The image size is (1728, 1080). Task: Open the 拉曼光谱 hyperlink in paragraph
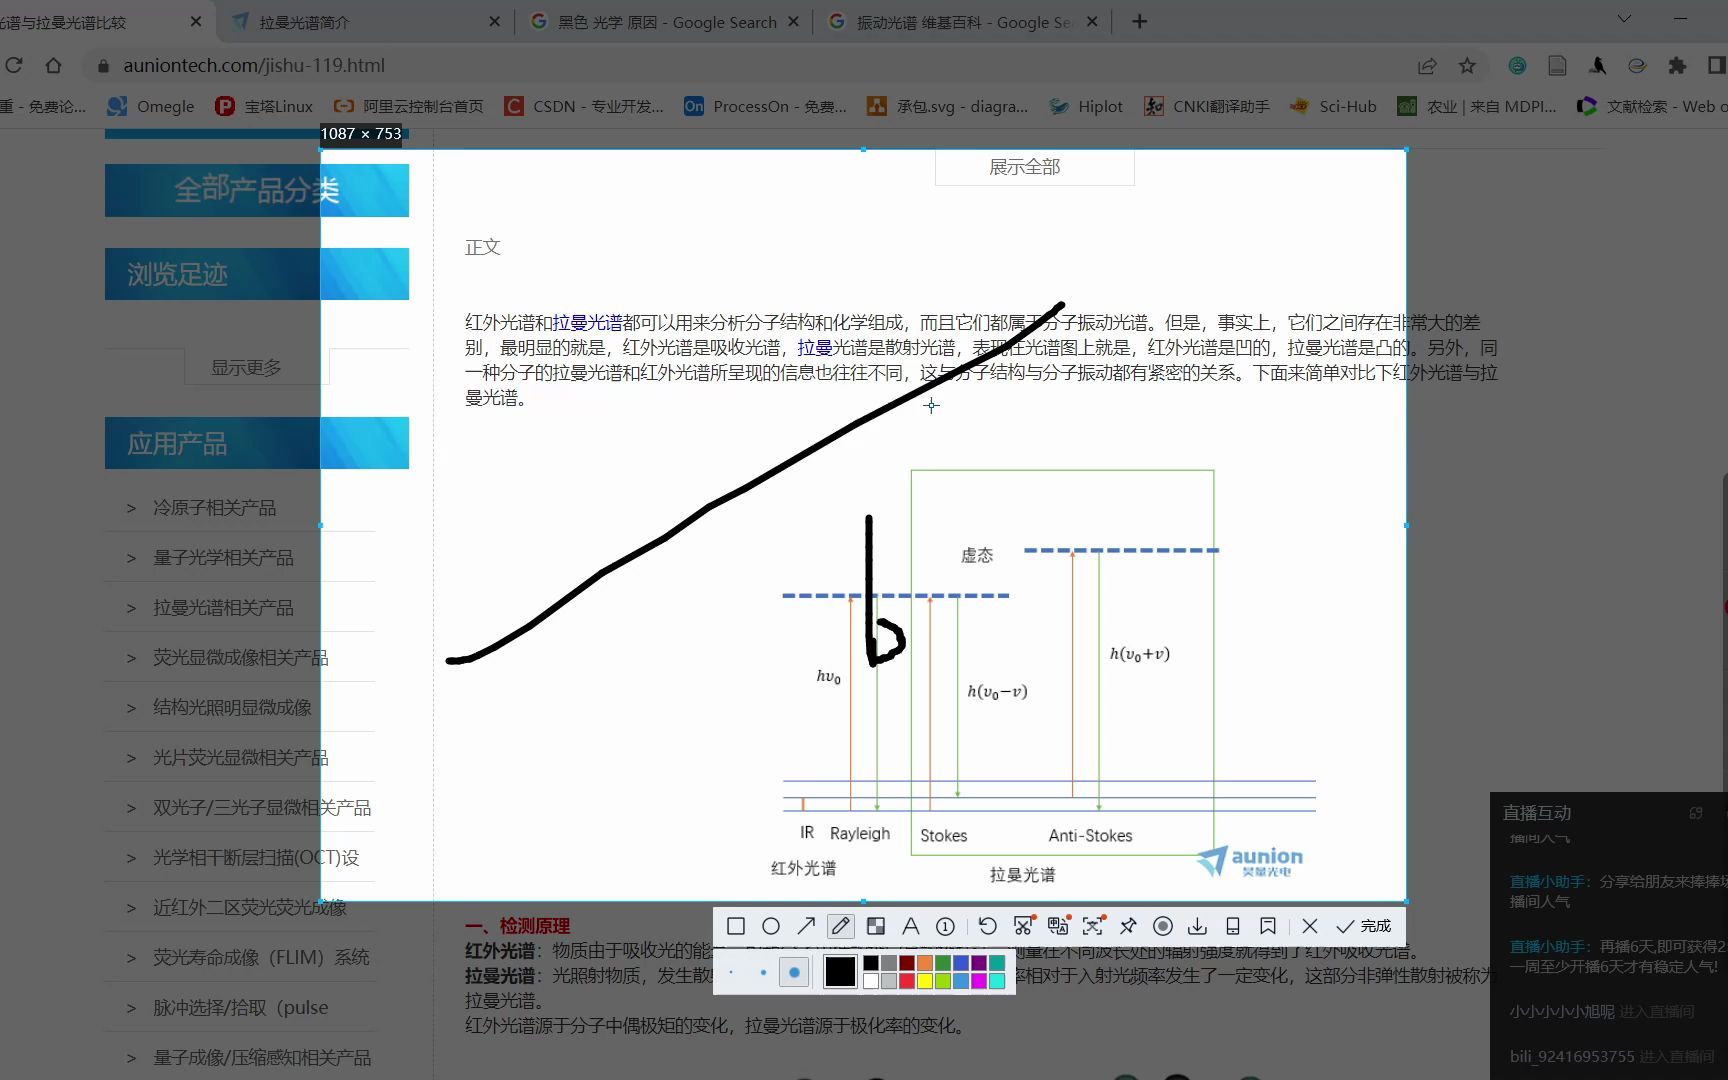(588, 322)
